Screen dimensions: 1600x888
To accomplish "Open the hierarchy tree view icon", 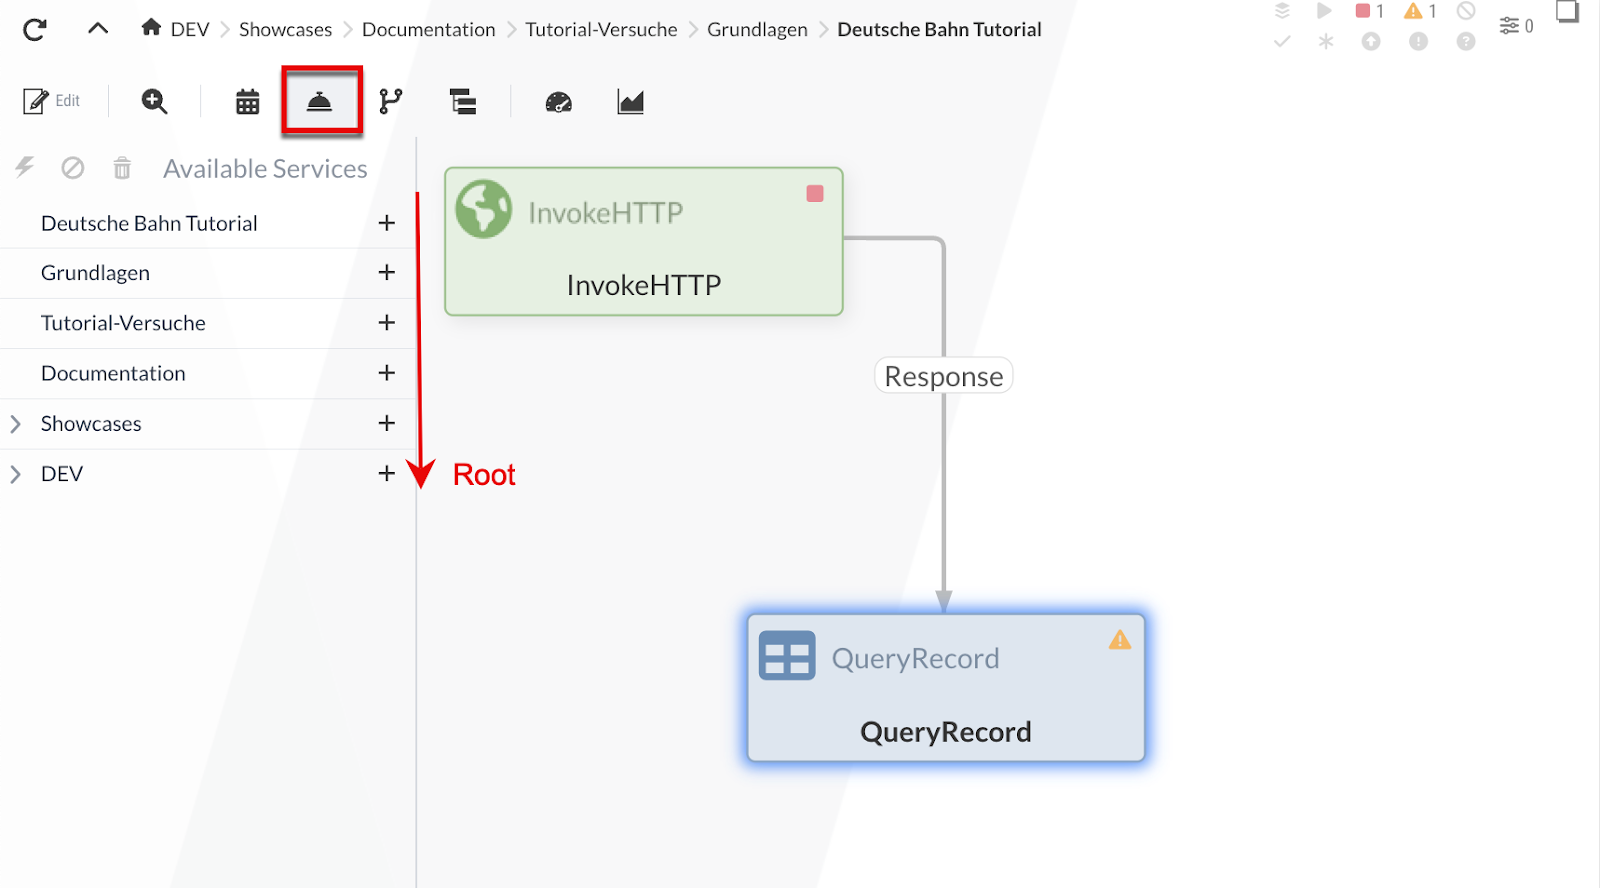I will coord(462,101).
